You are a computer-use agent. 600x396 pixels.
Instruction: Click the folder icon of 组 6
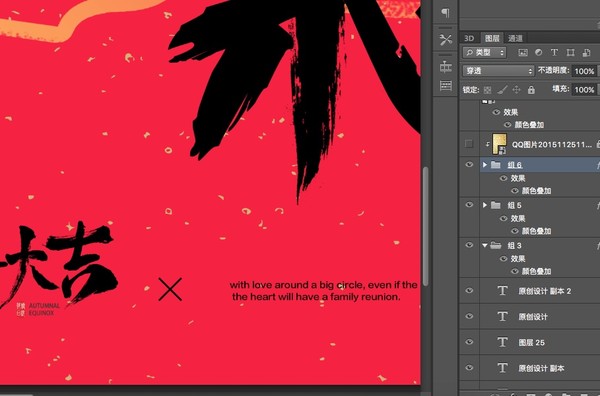(496, 165)
